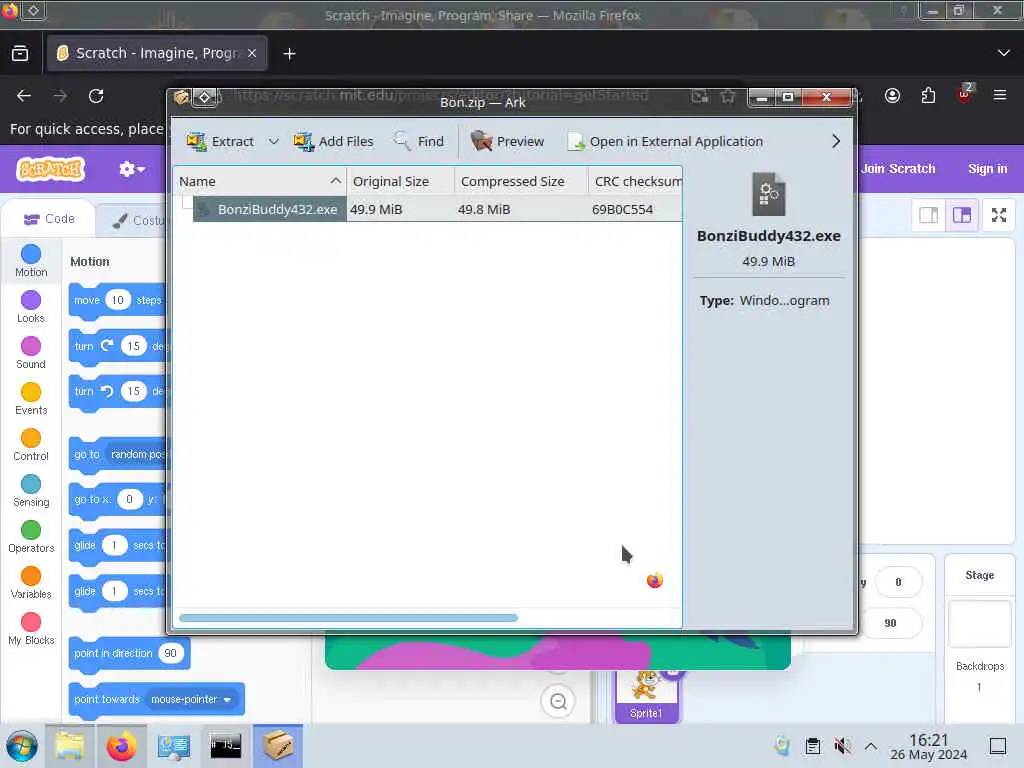This screenshot has height=768, width=1024.
Task: Switch to large stage layout
Action: pyautogui.click(x=961, y=215)
